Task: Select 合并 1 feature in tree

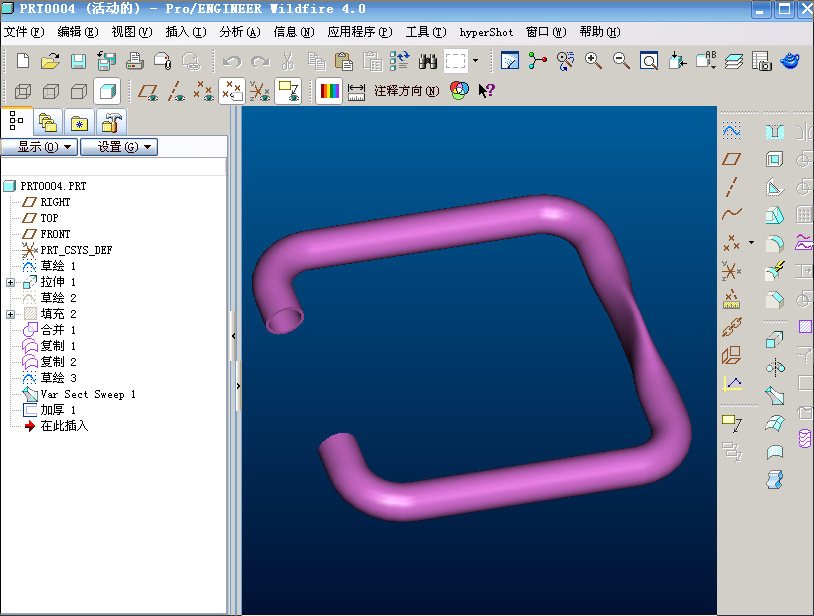Action: 58,330
